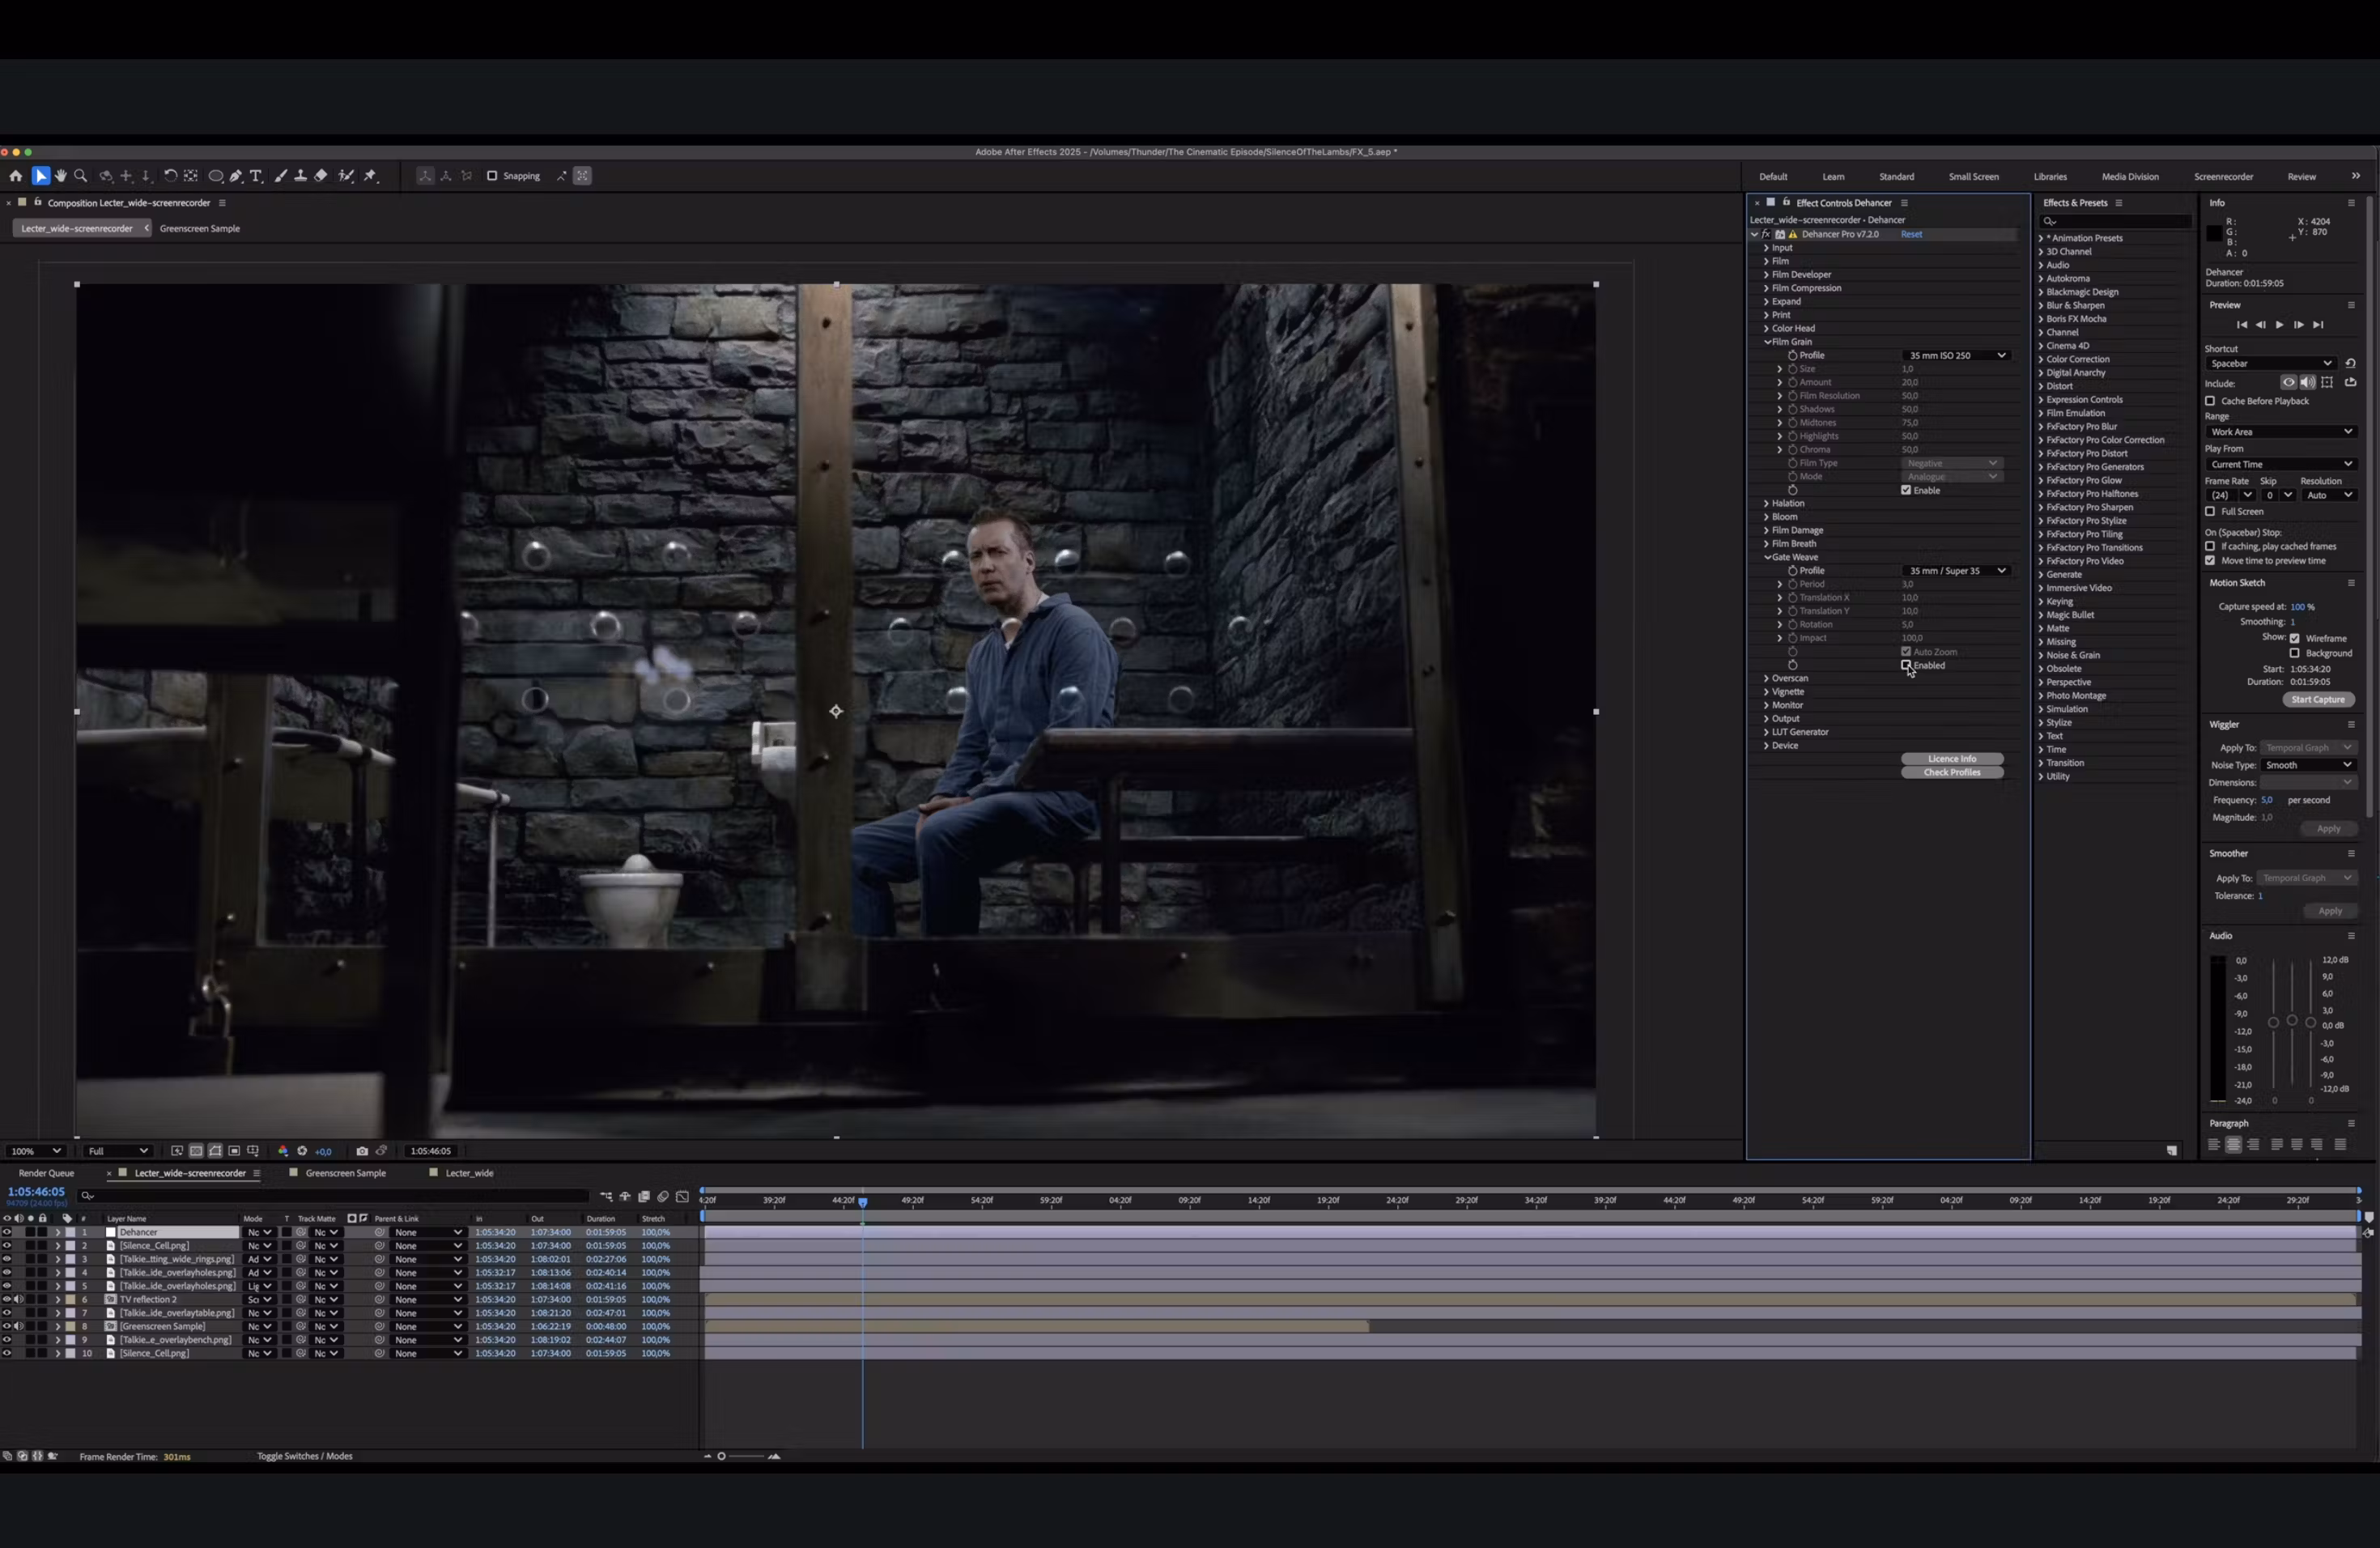
Task: Click the Dehancer Reset link
Action: click(x=1911, y=234)
